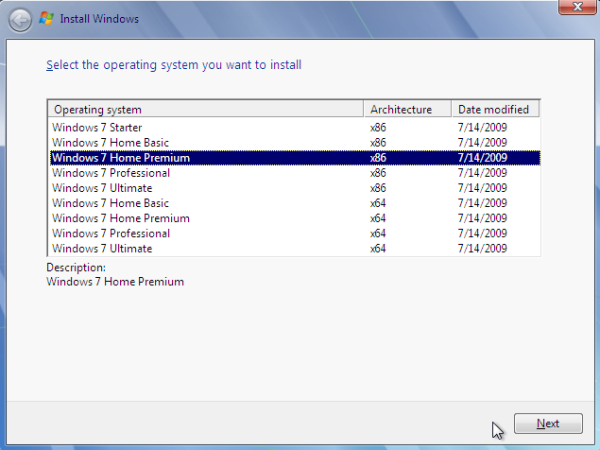Click x64 cell in Windows 7 Ultimate row

[378, 248]
